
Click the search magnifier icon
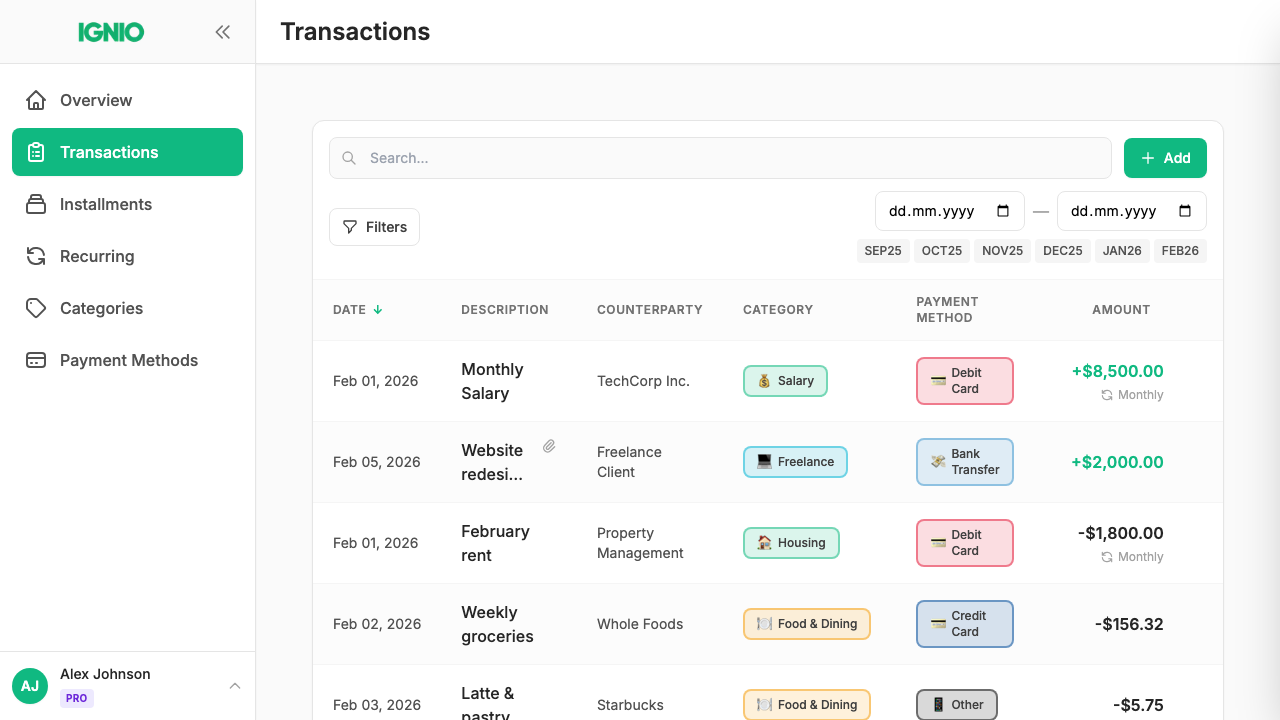(348, 158)
